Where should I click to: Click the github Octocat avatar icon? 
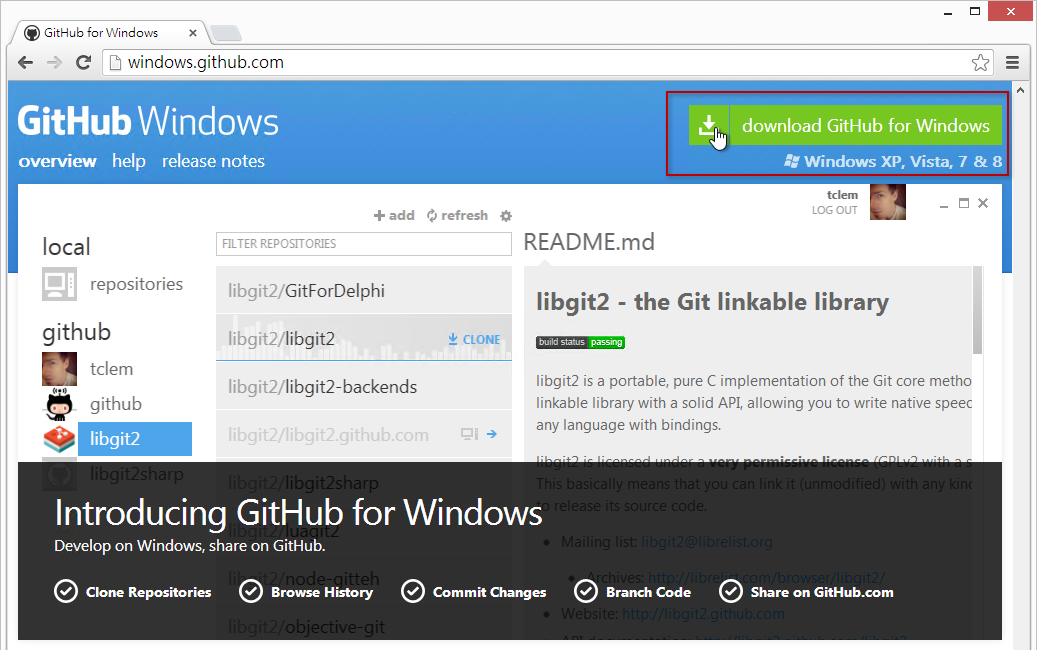59,404
